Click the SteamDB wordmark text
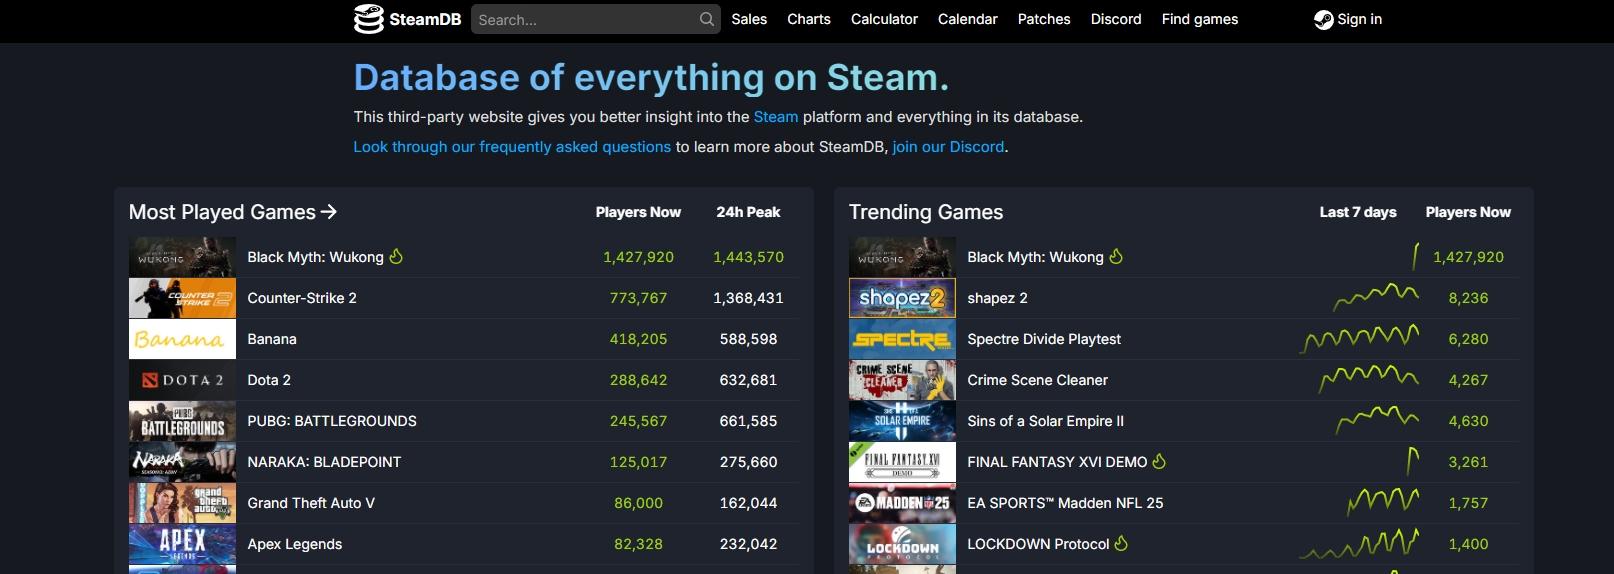Screen dimensions: 1614x574 (425, 19)
